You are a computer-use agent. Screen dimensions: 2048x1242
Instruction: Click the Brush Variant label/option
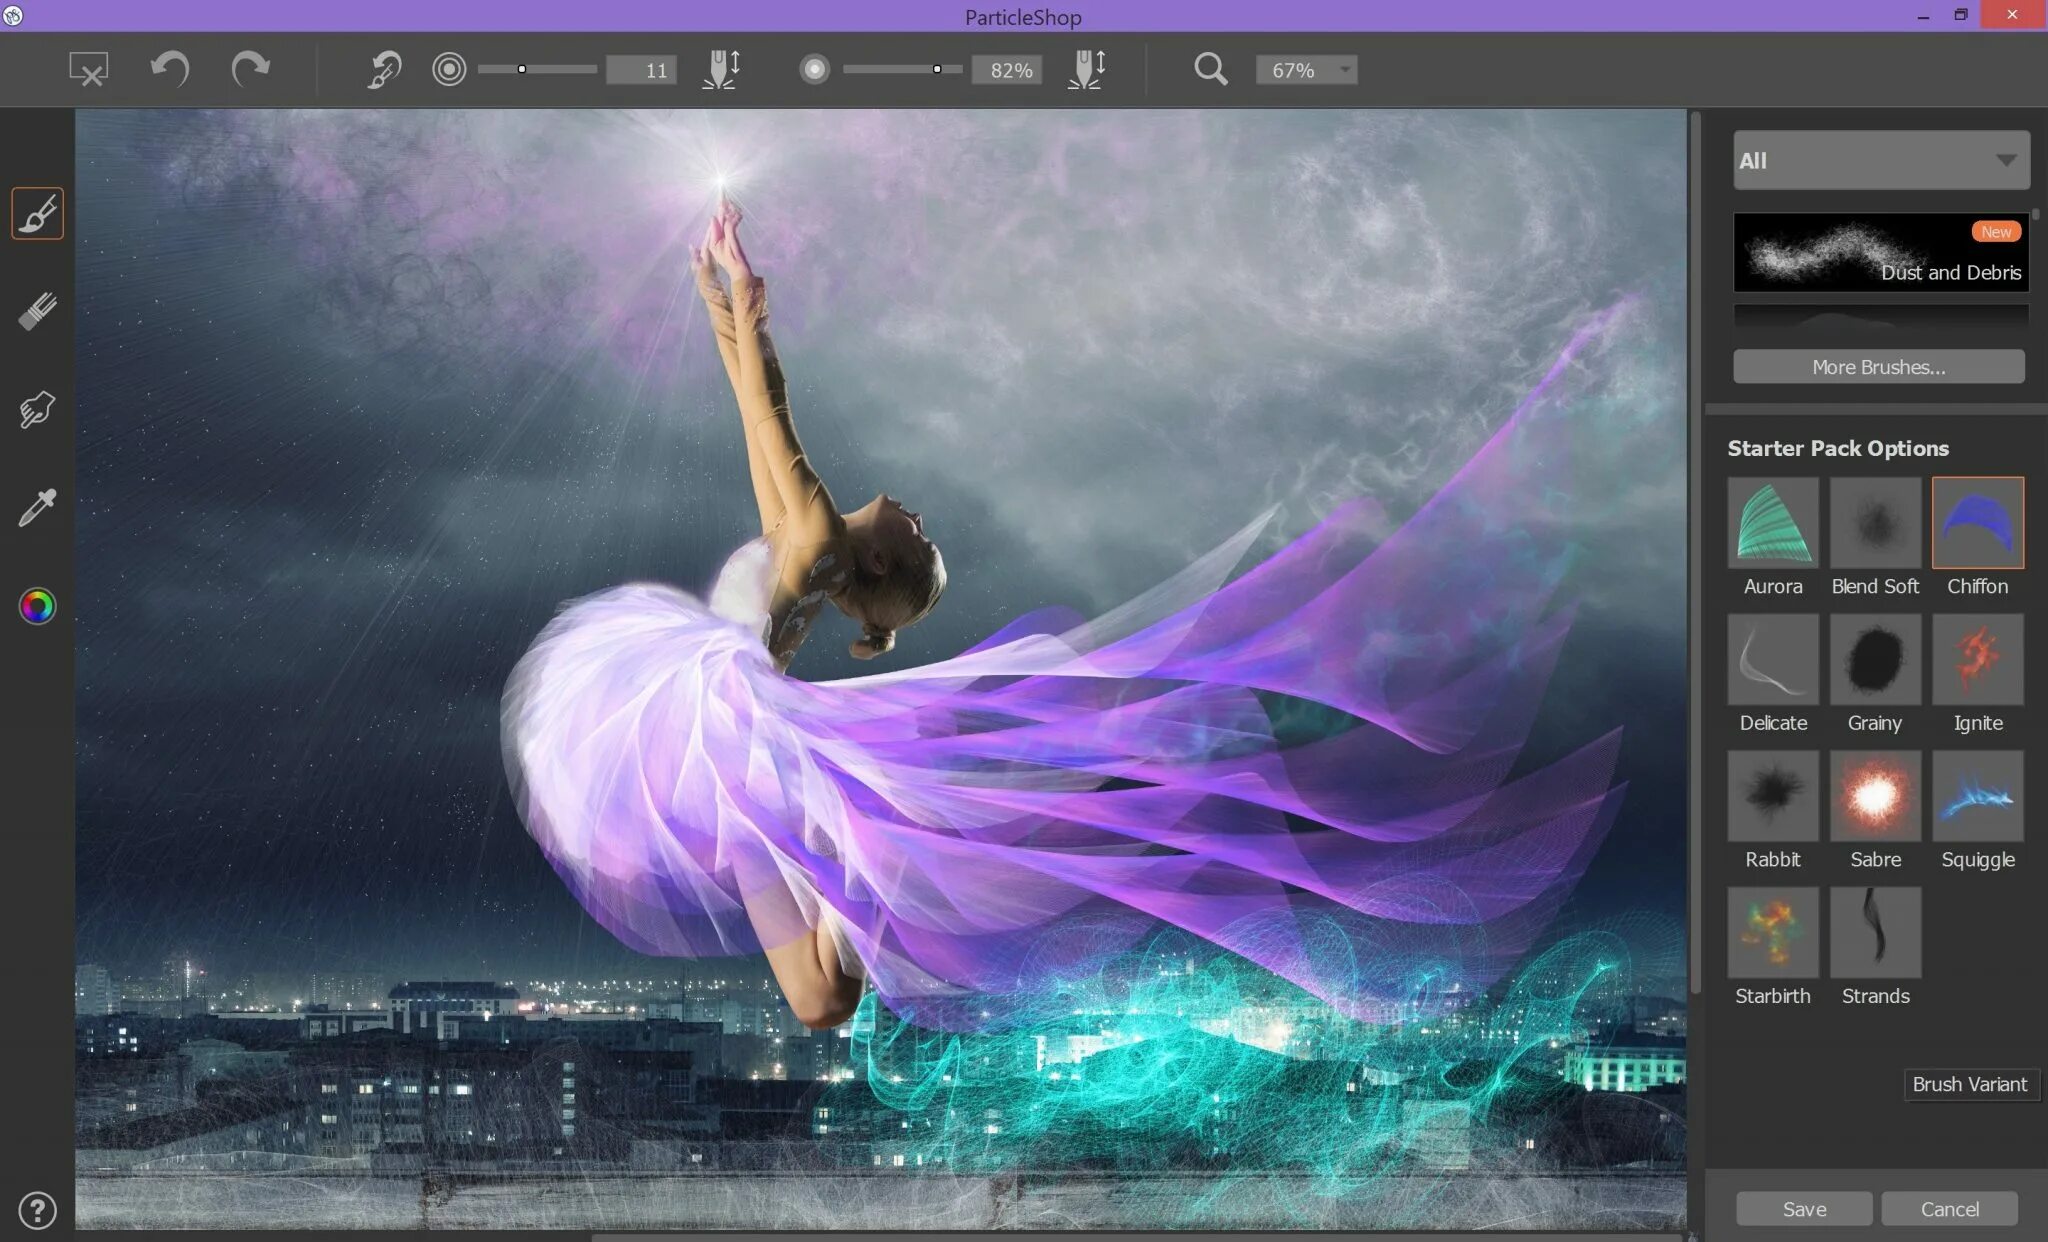pos(1970,1083)
